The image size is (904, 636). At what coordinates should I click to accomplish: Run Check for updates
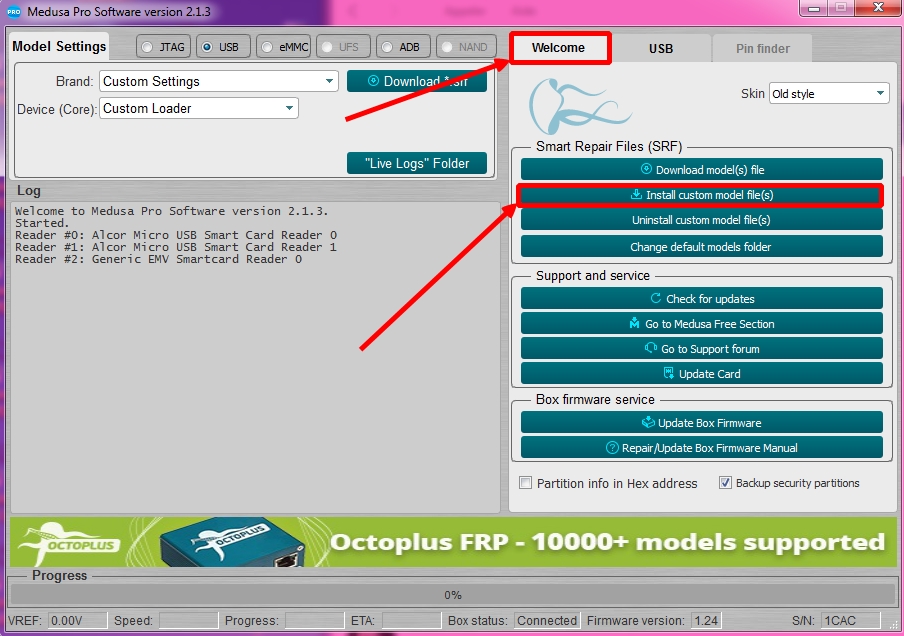click(x=701, y=299)
